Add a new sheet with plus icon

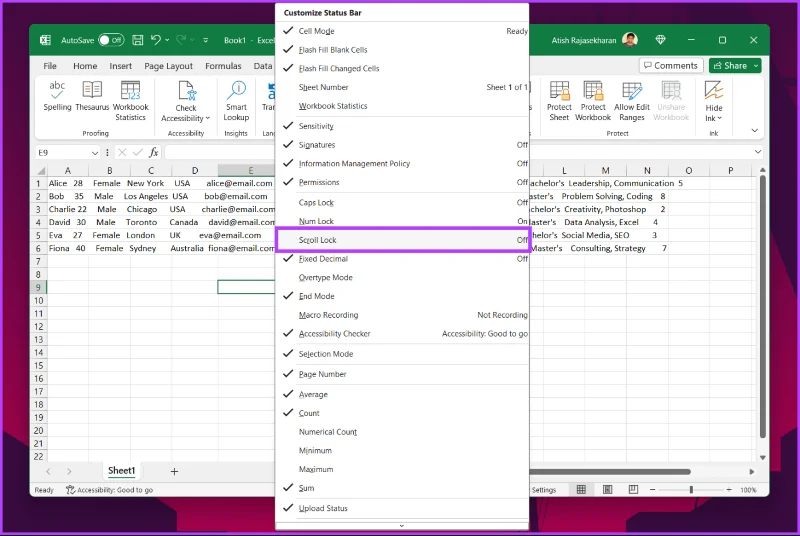tap(174, 471)
